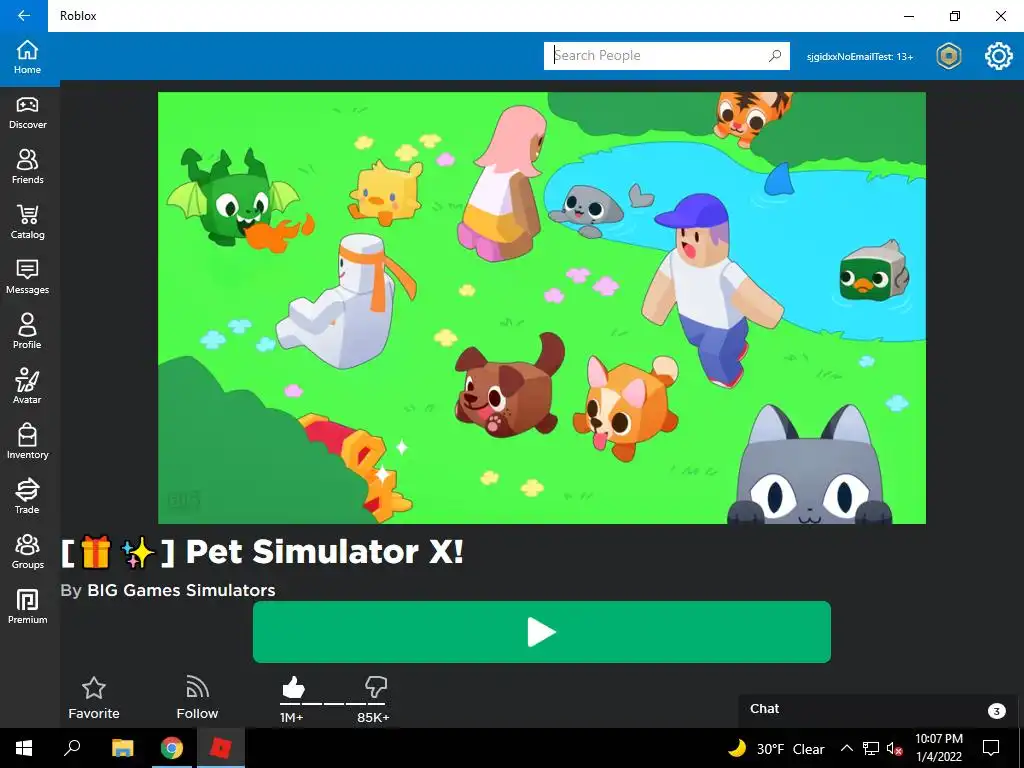Open Chrome from the taskbar
The width and height of the screenshot is (1024, 768).
[x=172, y=748]
